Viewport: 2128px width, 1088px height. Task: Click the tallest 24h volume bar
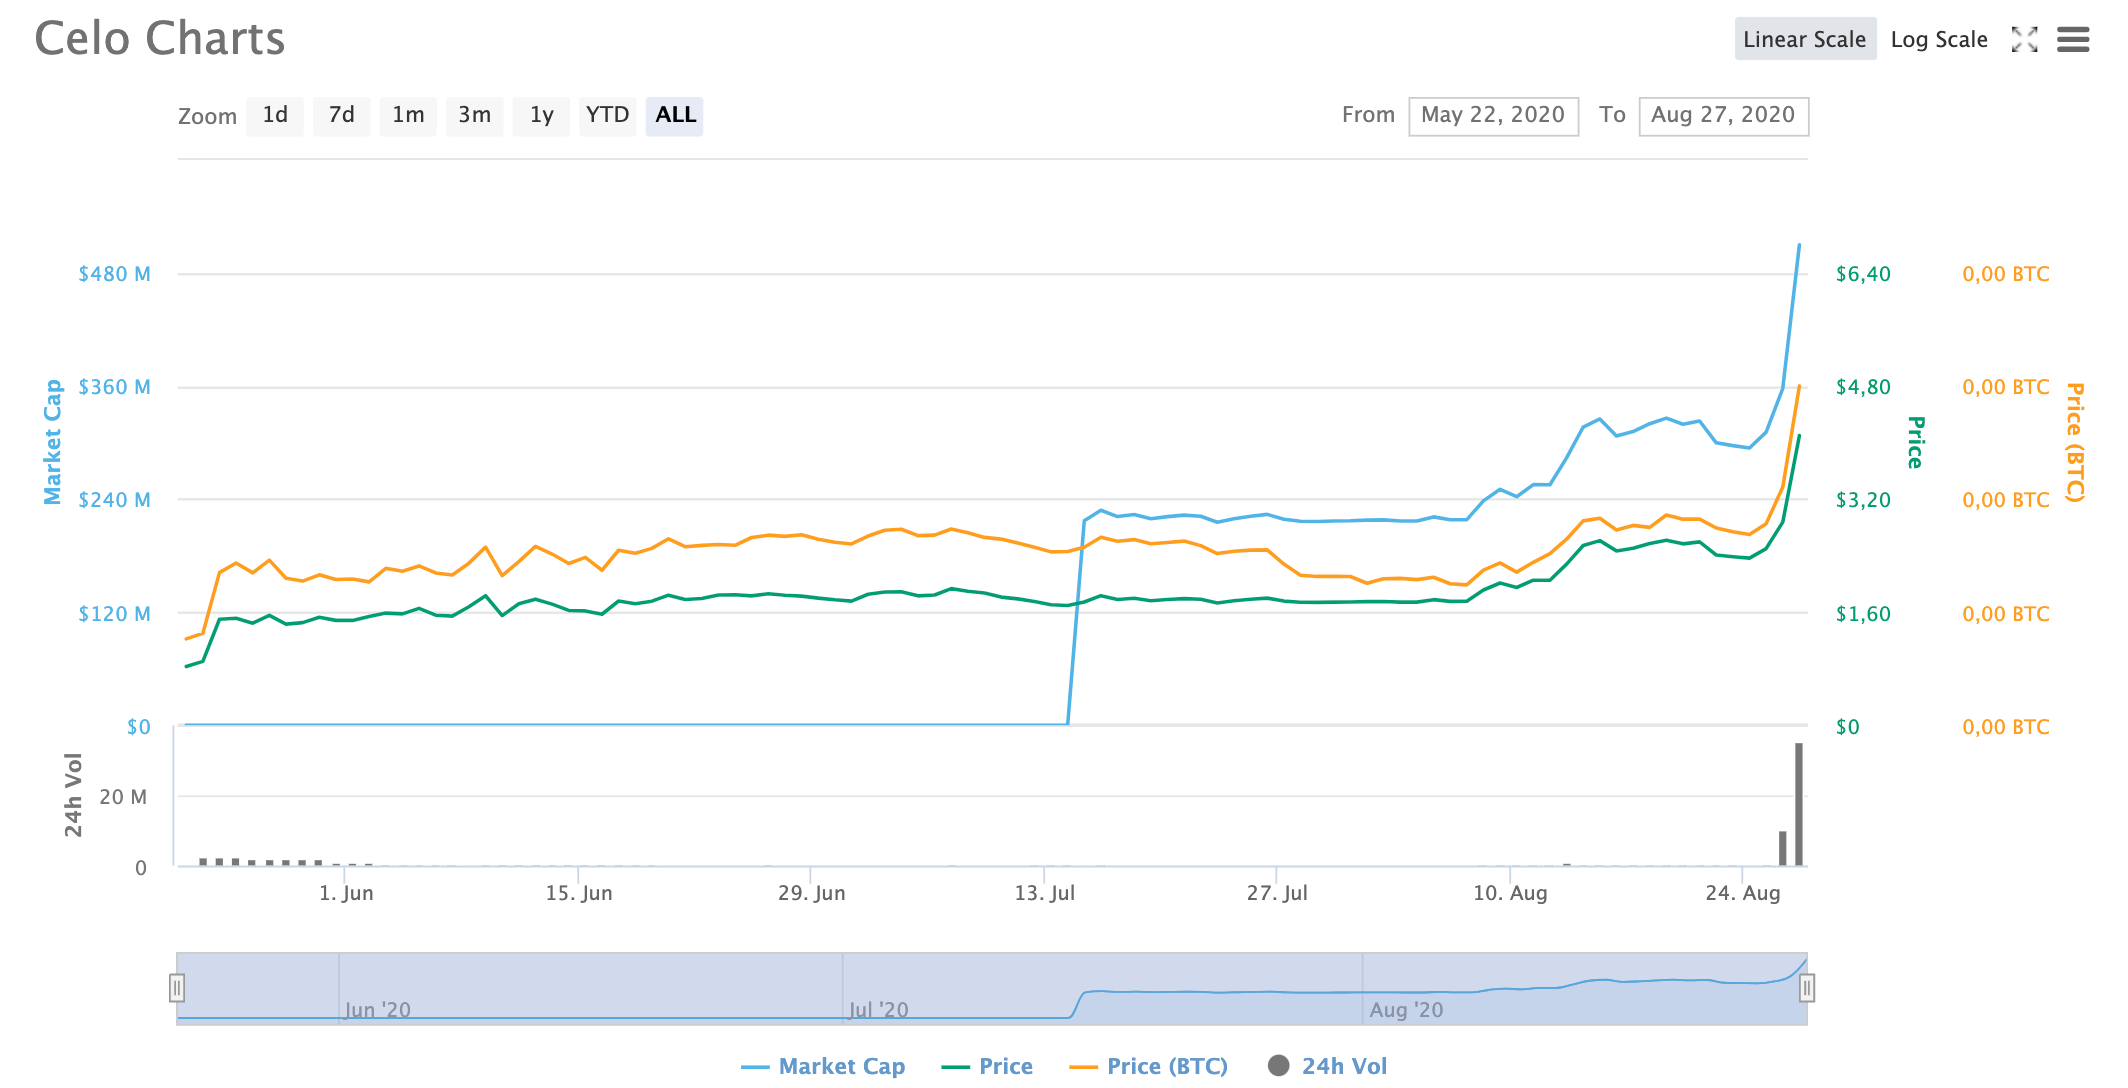pos(1799,805)
